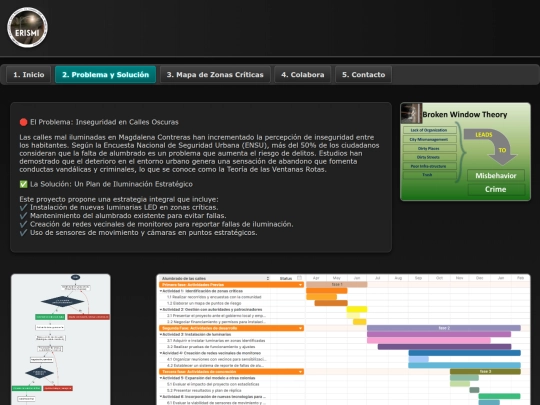The width and height of the screenshot is (540, 405).
Task: Click the Lack of Organization box
Action: click(x=429, y=130)
